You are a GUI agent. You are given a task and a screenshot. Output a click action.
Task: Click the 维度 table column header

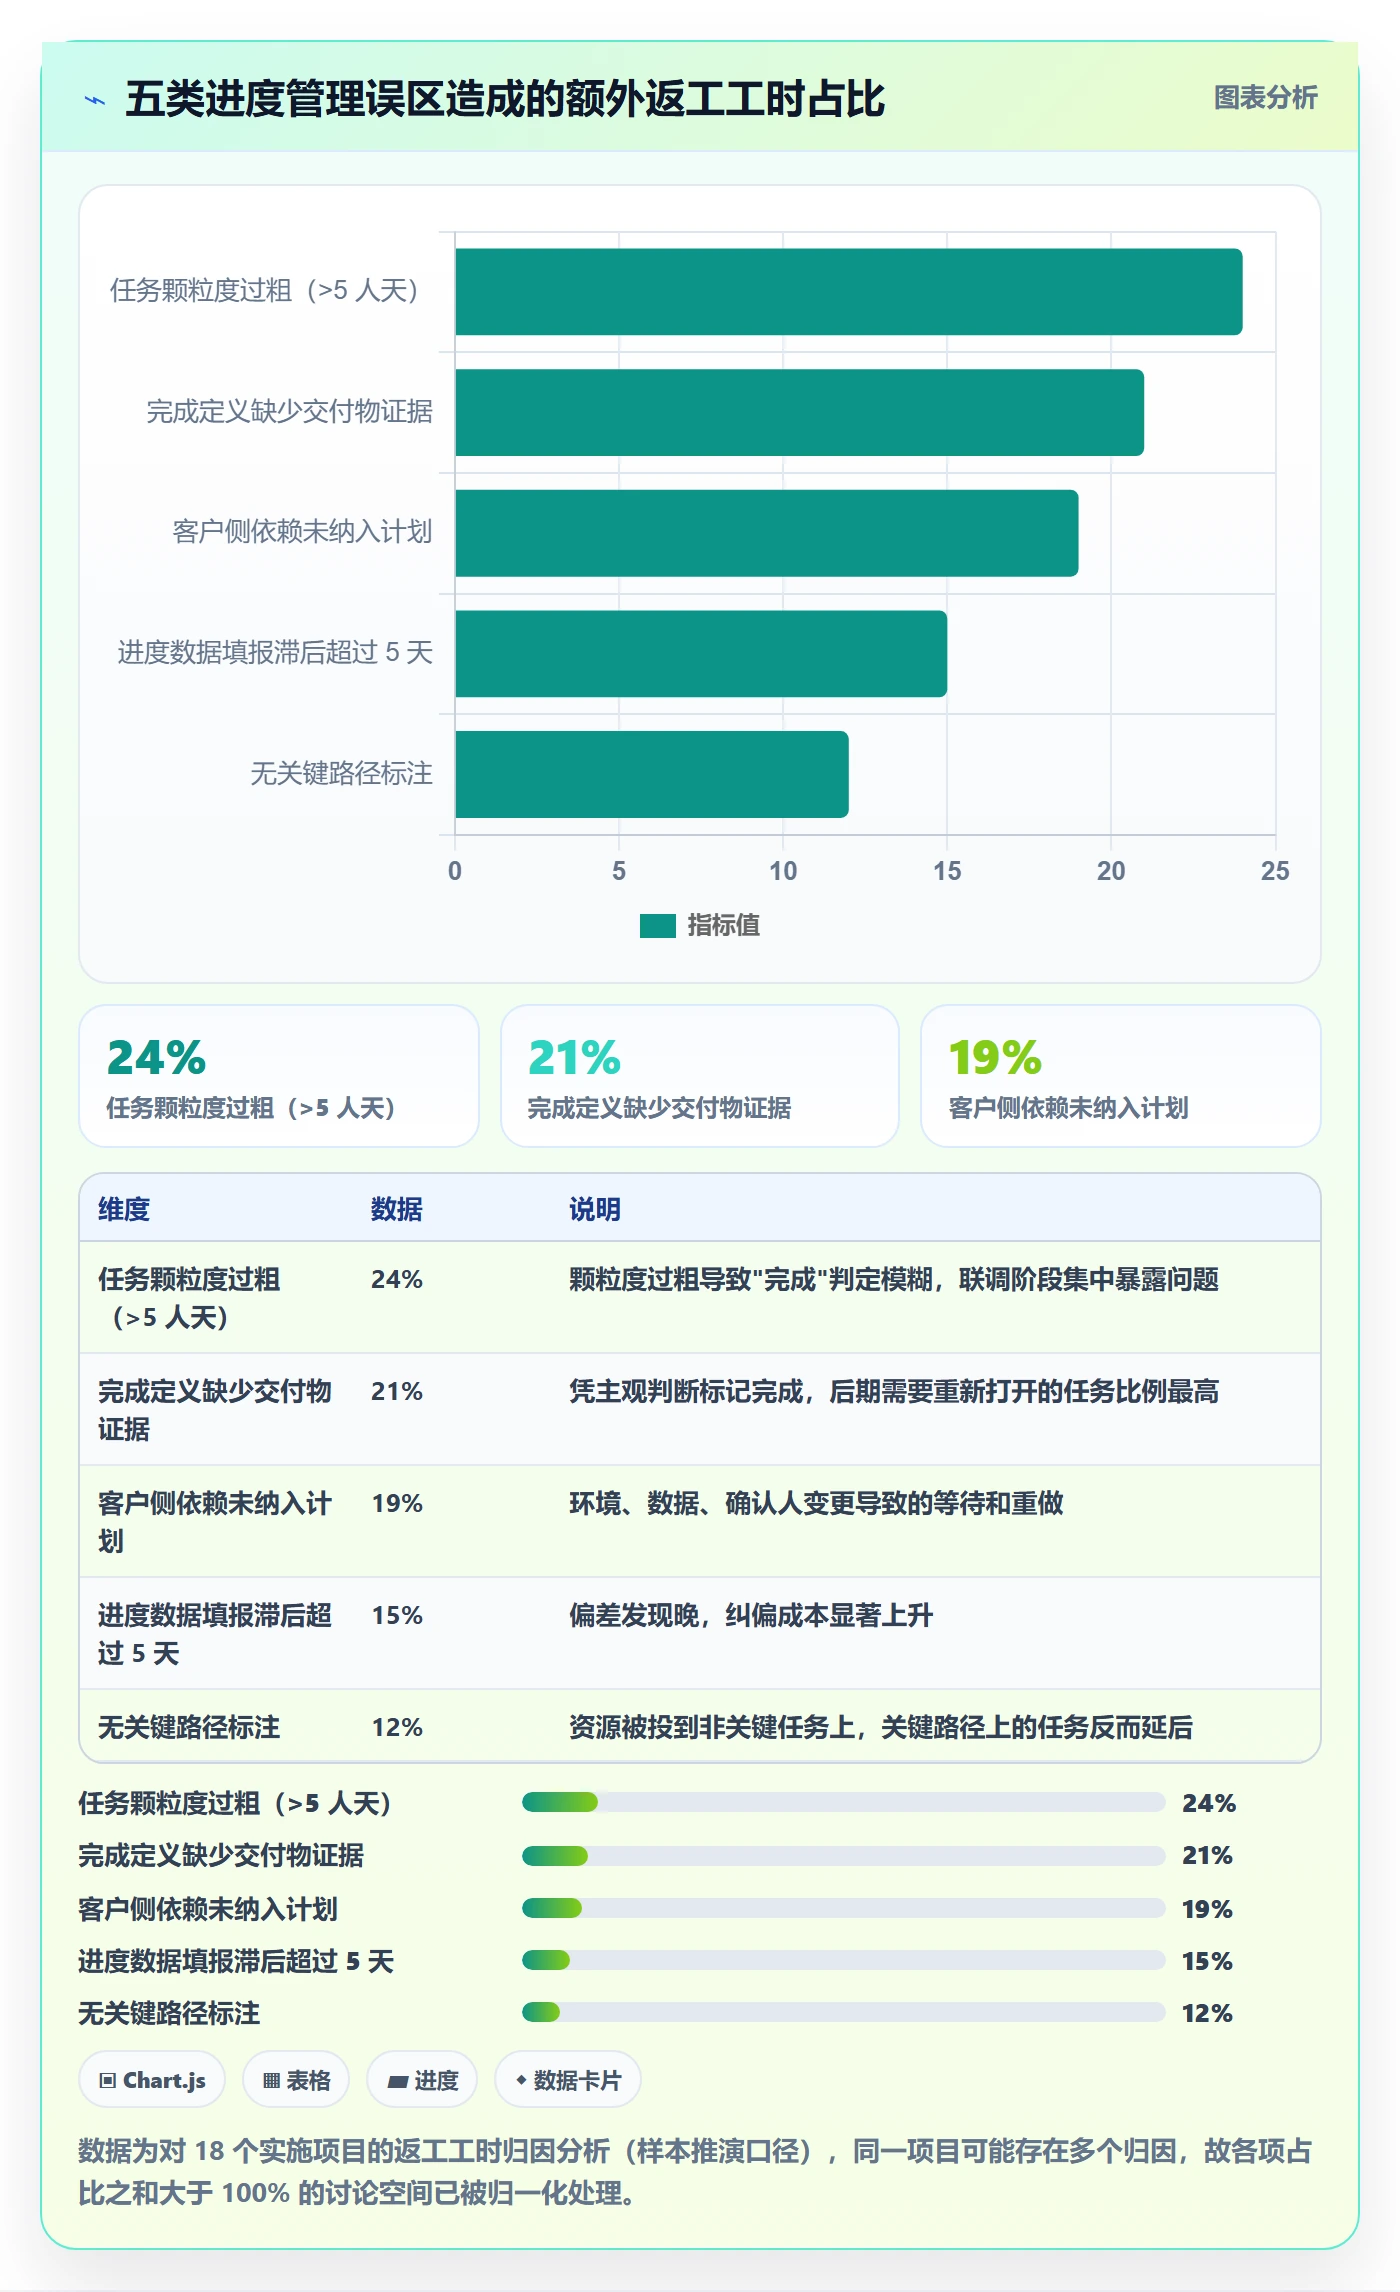pyautogui.click(x=124, y=1209)
